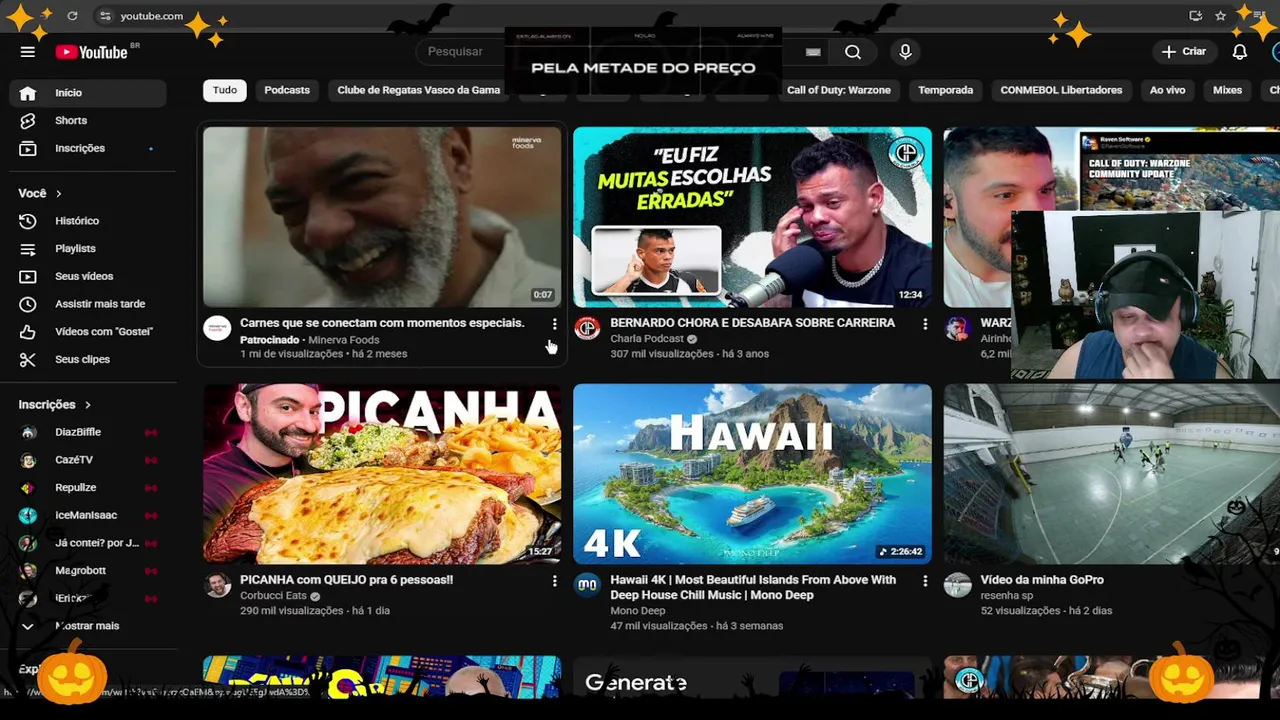The height and width of the screenshot is (720, 1280).
Task: Open the Minerva Foods ad thumbnail
Action: [382, 216]
